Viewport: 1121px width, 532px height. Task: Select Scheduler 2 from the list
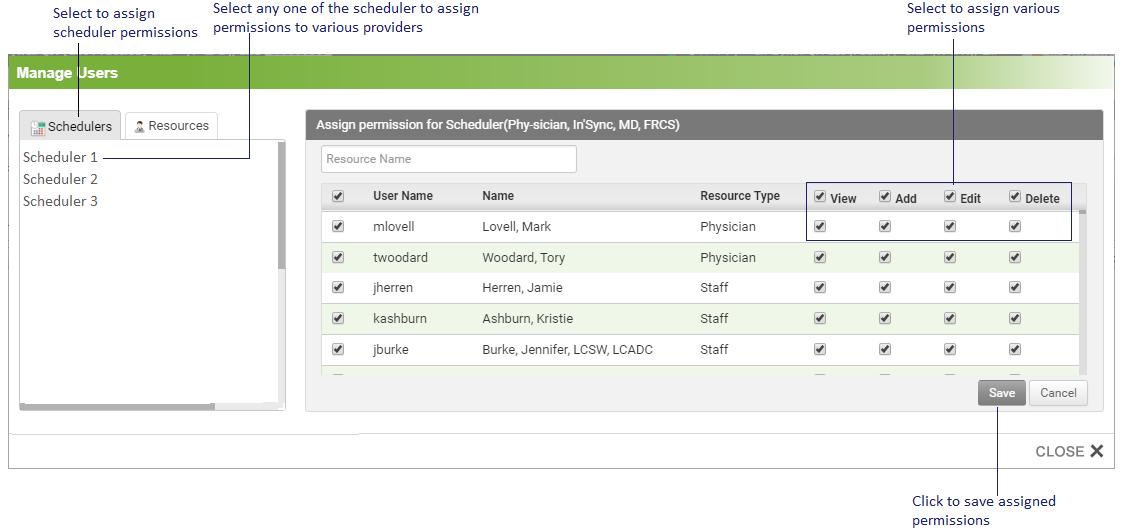click(x=61, y=179)
